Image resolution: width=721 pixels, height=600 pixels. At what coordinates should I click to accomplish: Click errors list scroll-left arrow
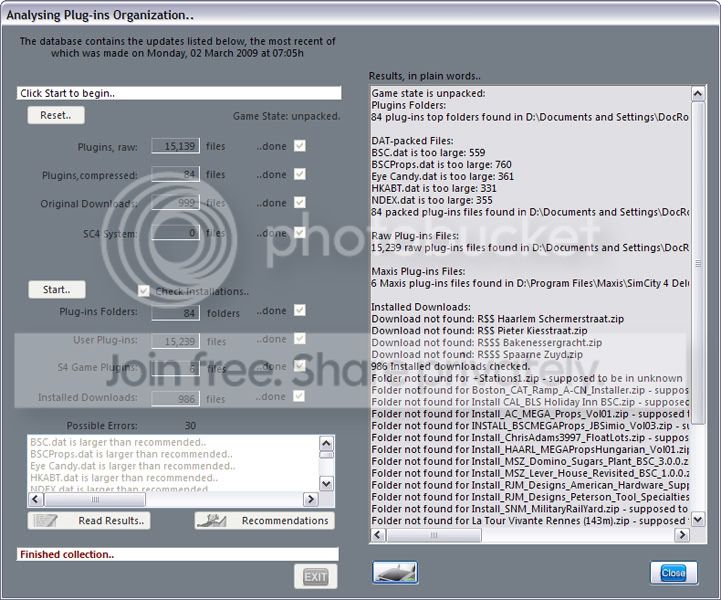[x=35, y=499]
